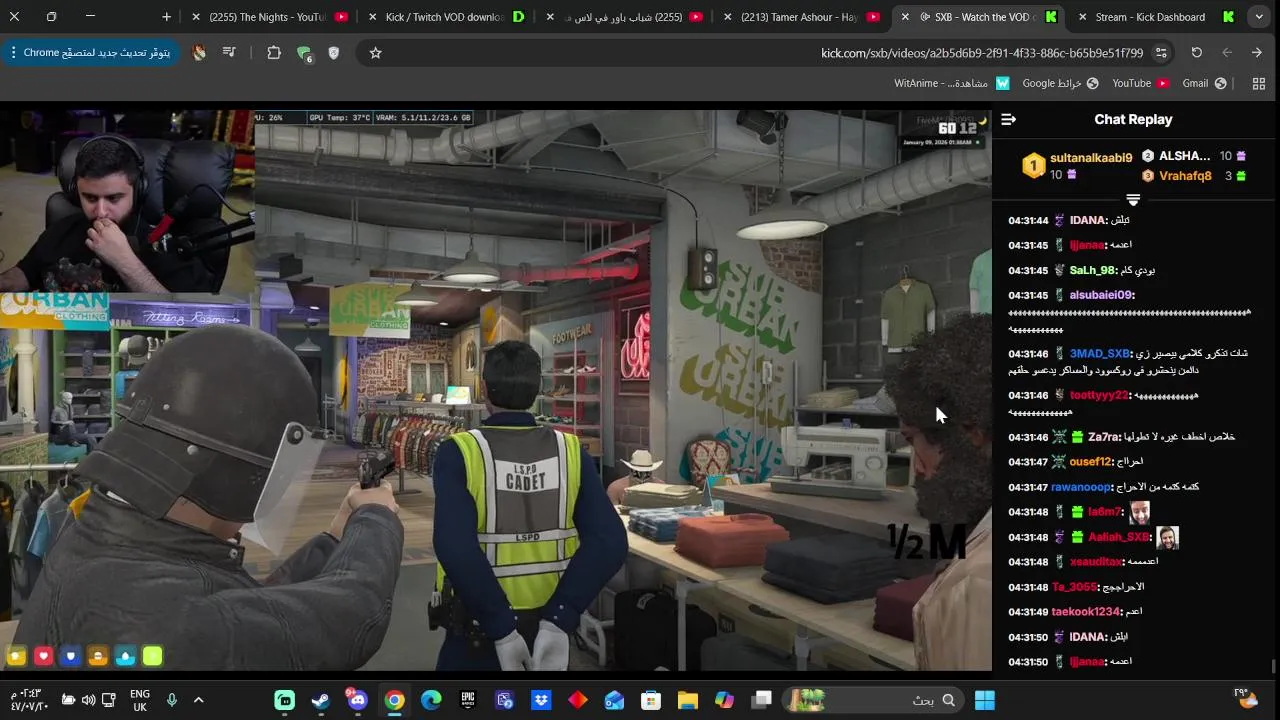Select the SXB - Watch the VOD tab
This screenshot has height=720, width=1280.
point(979,17)
